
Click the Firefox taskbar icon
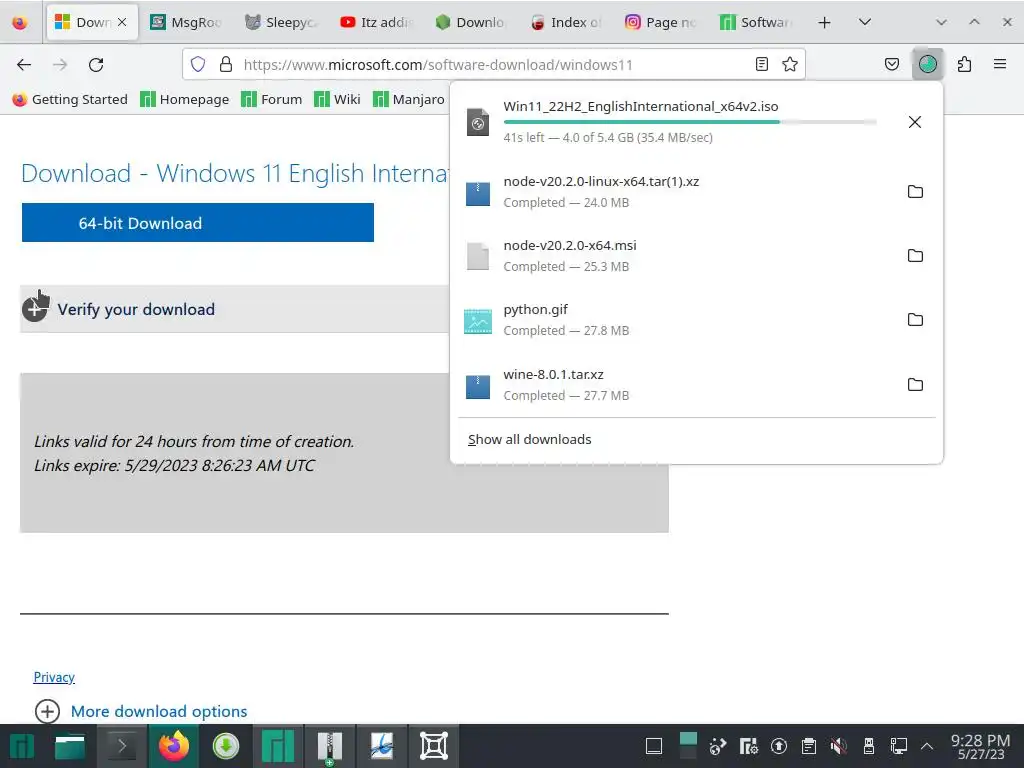[174, 746]
